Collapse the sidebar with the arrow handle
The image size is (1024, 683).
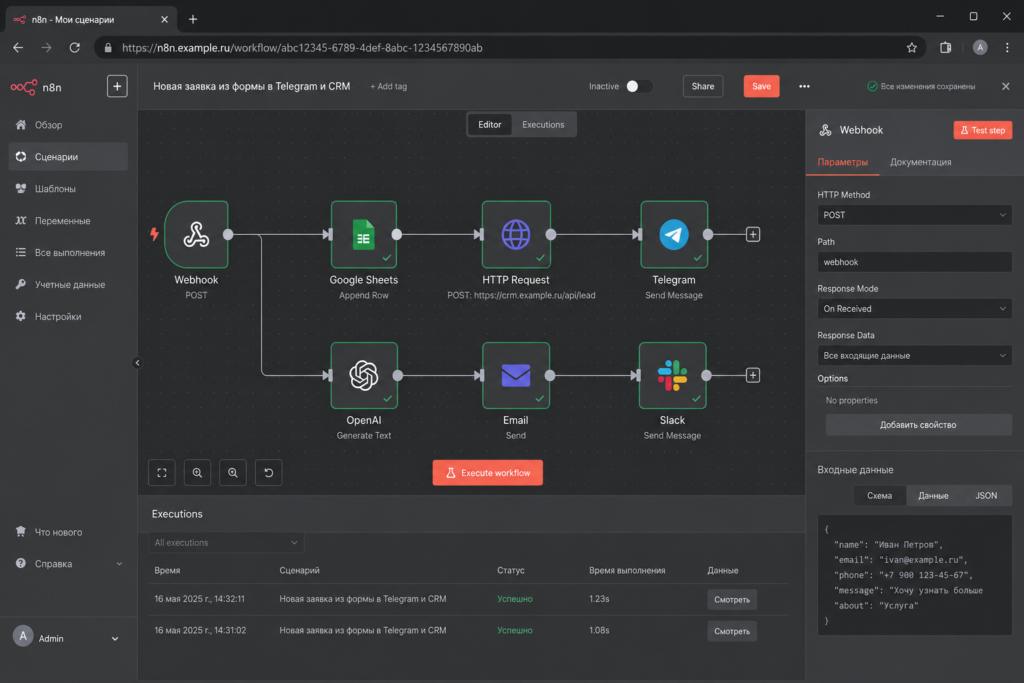click(137, 363)
